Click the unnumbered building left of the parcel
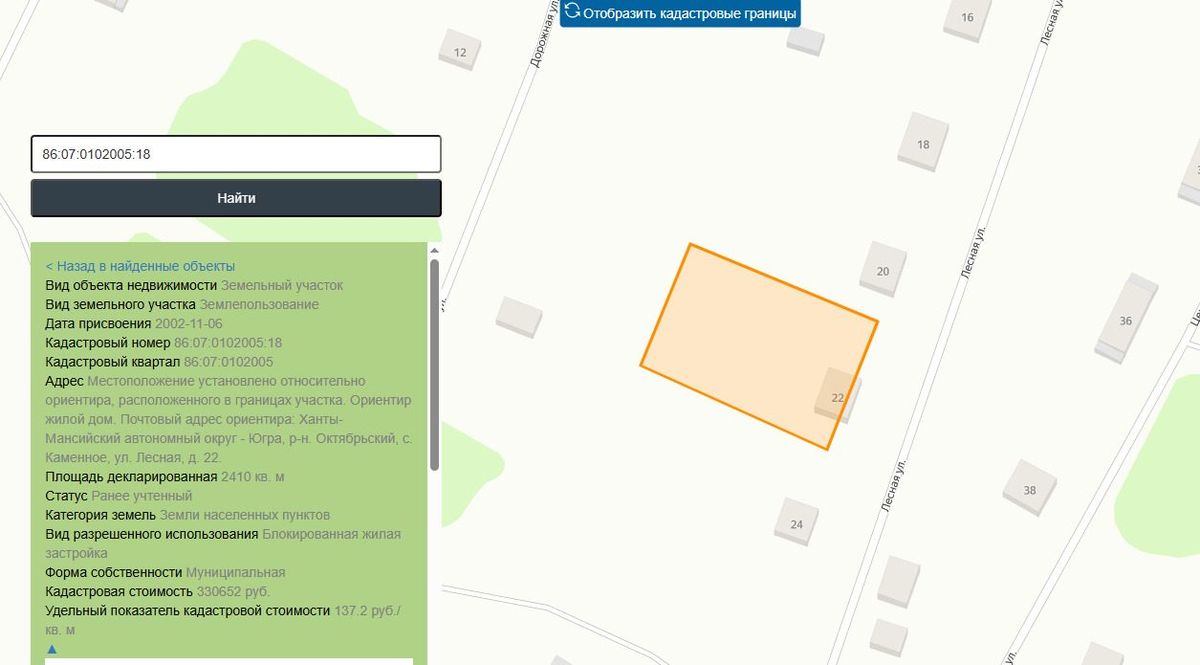 [519, 316]
